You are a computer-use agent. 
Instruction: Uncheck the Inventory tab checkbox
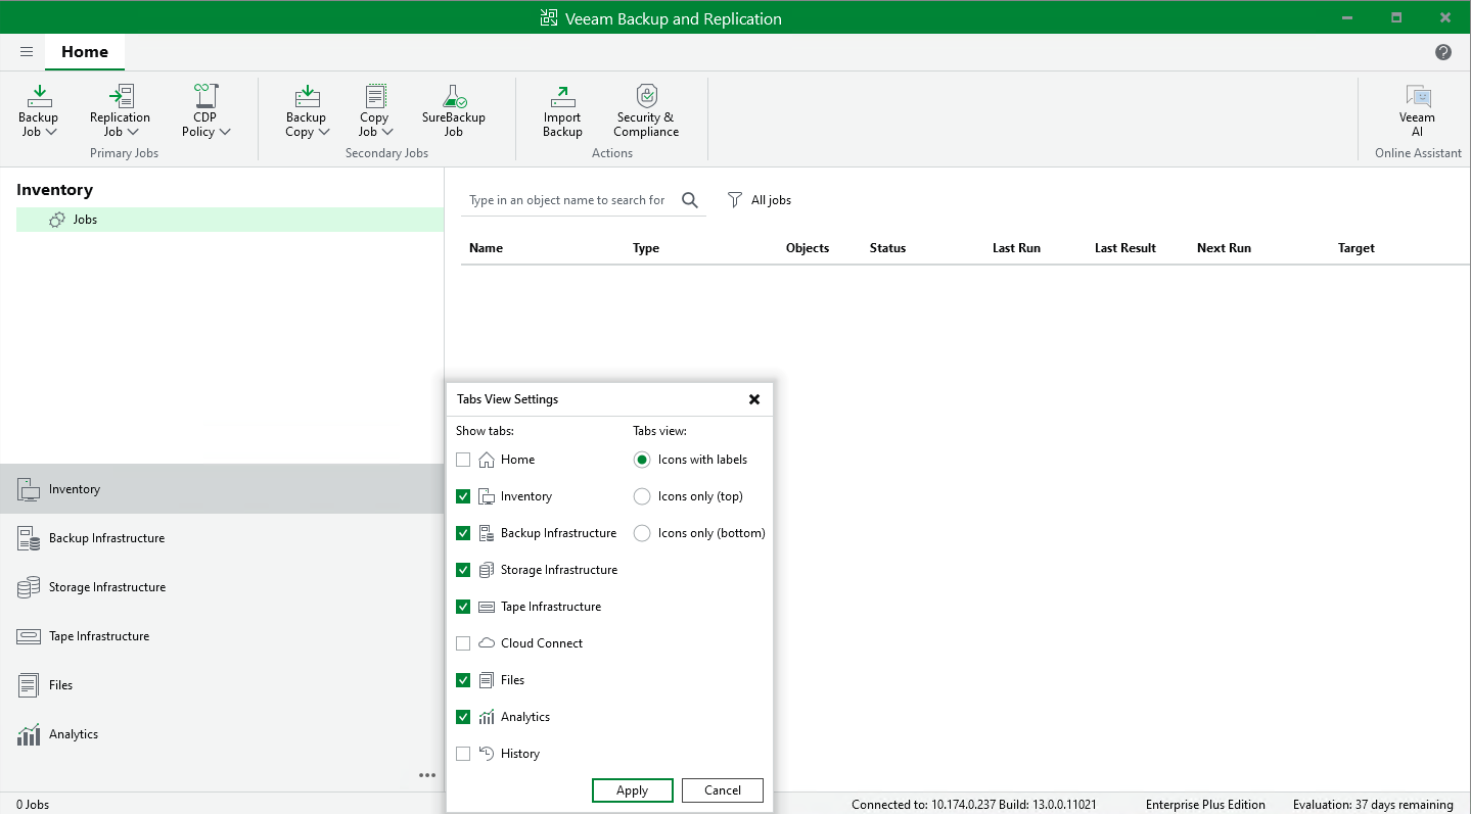point(463,496)
